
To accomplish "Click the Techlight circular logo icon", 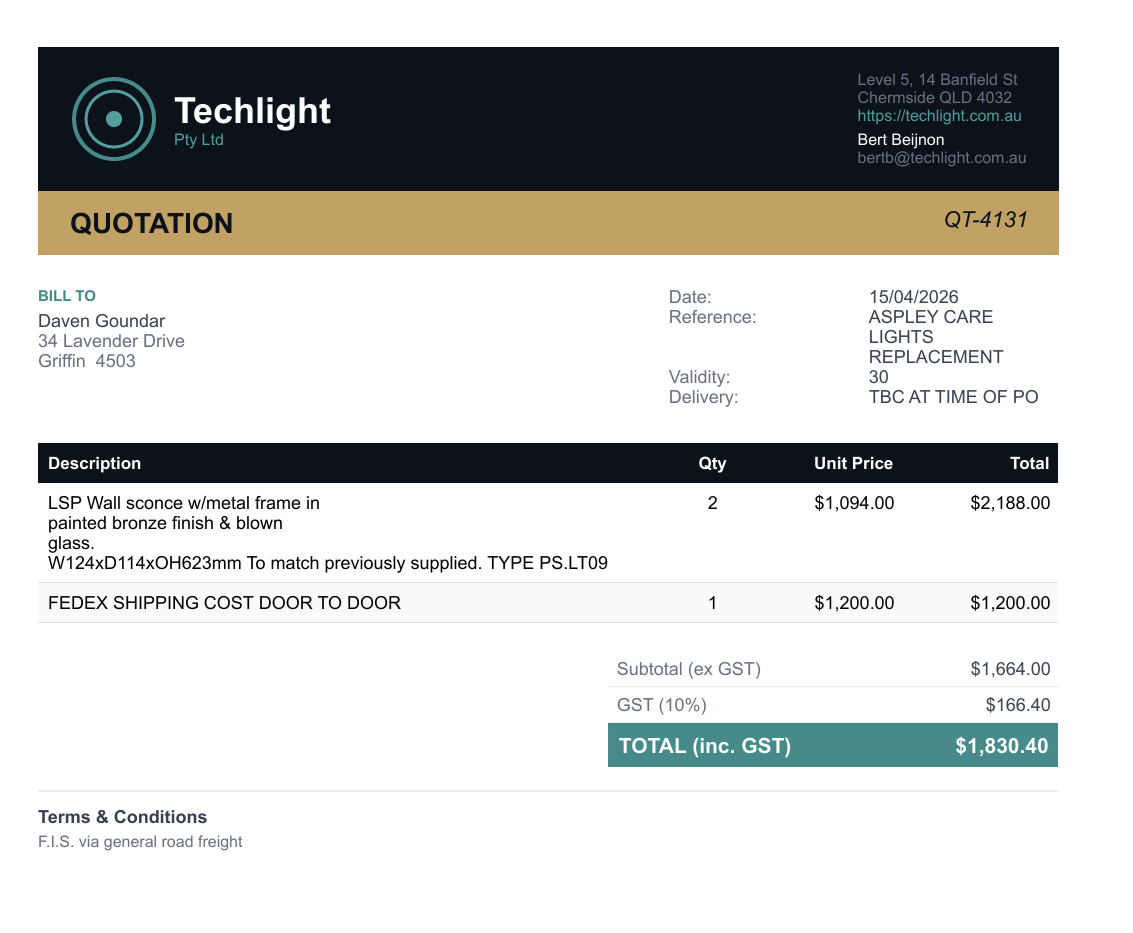I will [x=114, y=119].
